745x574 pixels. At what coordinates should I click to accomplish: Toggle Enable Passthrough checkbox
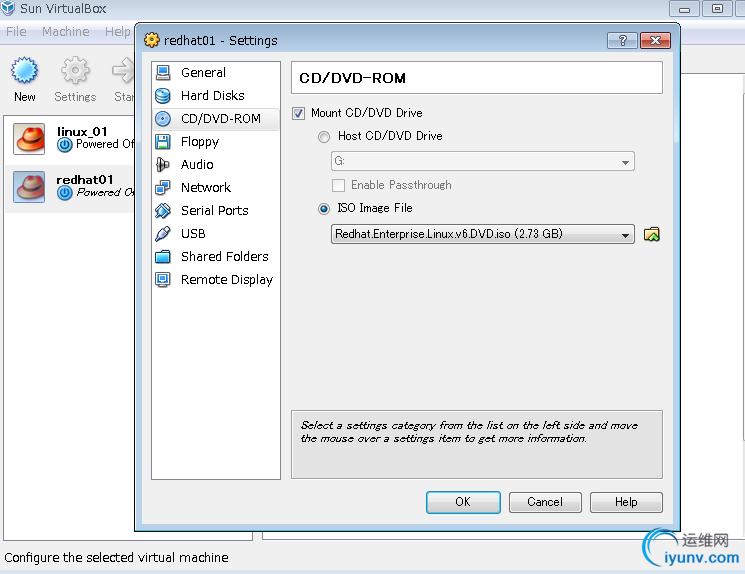pyautogui.click(x=338, y=185)
